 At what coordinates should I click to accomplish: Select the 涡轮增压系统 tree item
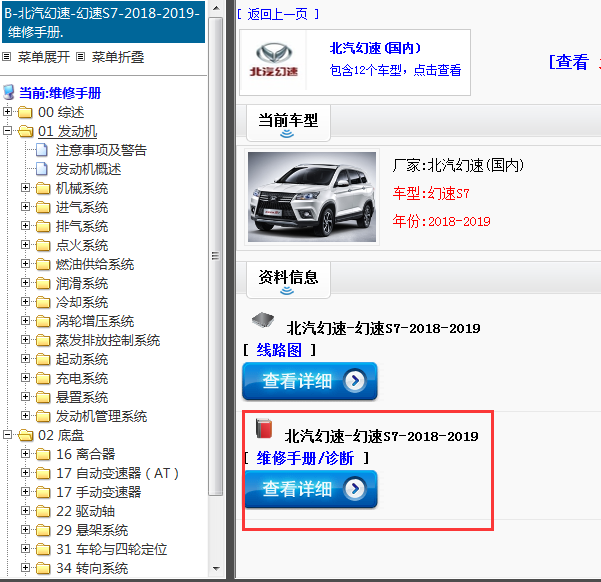(95, 321)
